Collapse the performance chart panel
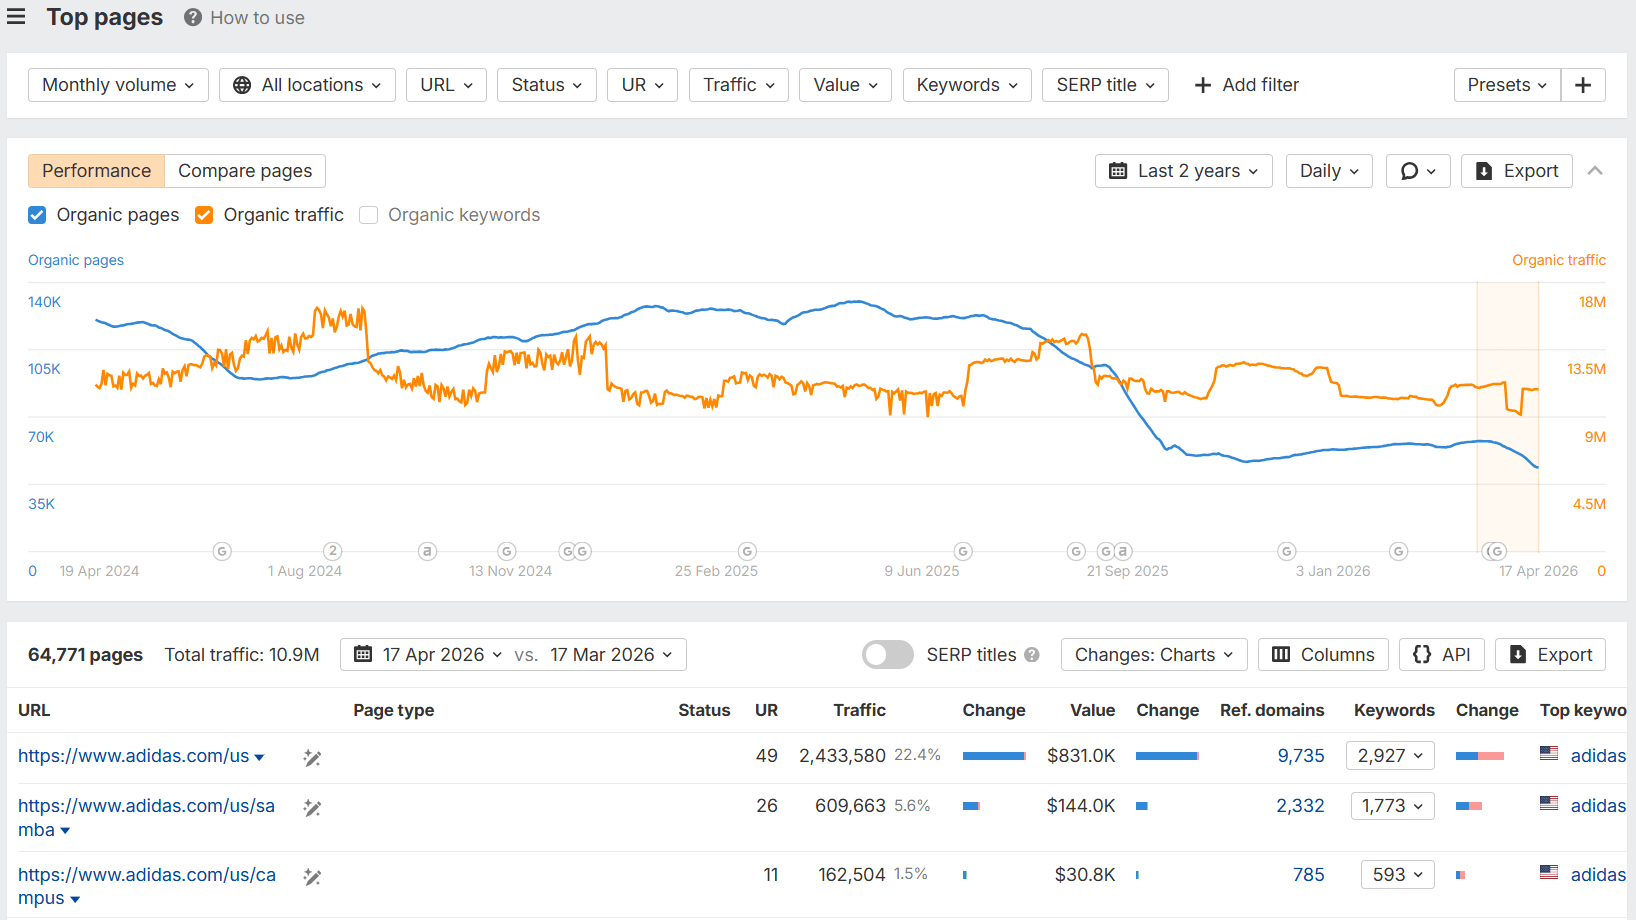The image size is (1636, 920). click(1595, 171)
